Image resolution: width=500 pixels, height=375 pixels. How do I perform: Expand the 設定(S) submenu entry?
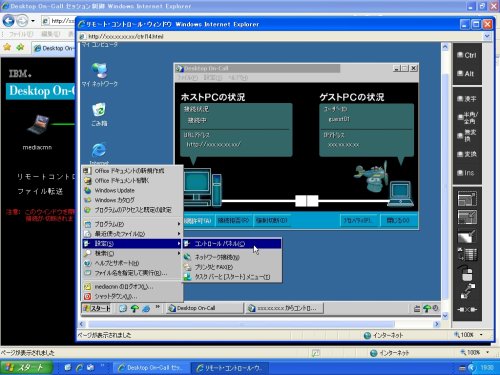[132, 244]
